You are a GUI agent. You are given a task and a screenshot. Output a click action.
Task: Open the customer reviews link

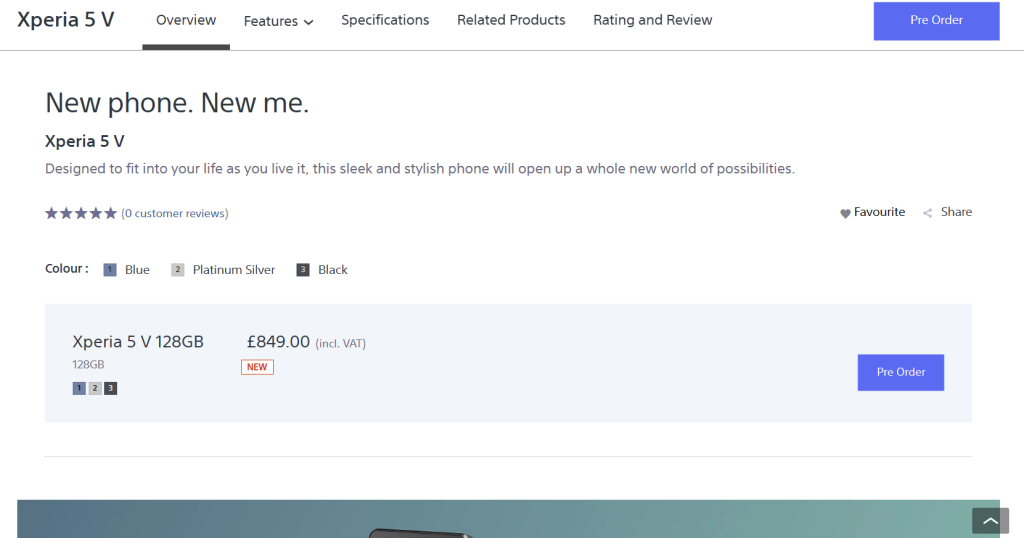click(175, 213)
